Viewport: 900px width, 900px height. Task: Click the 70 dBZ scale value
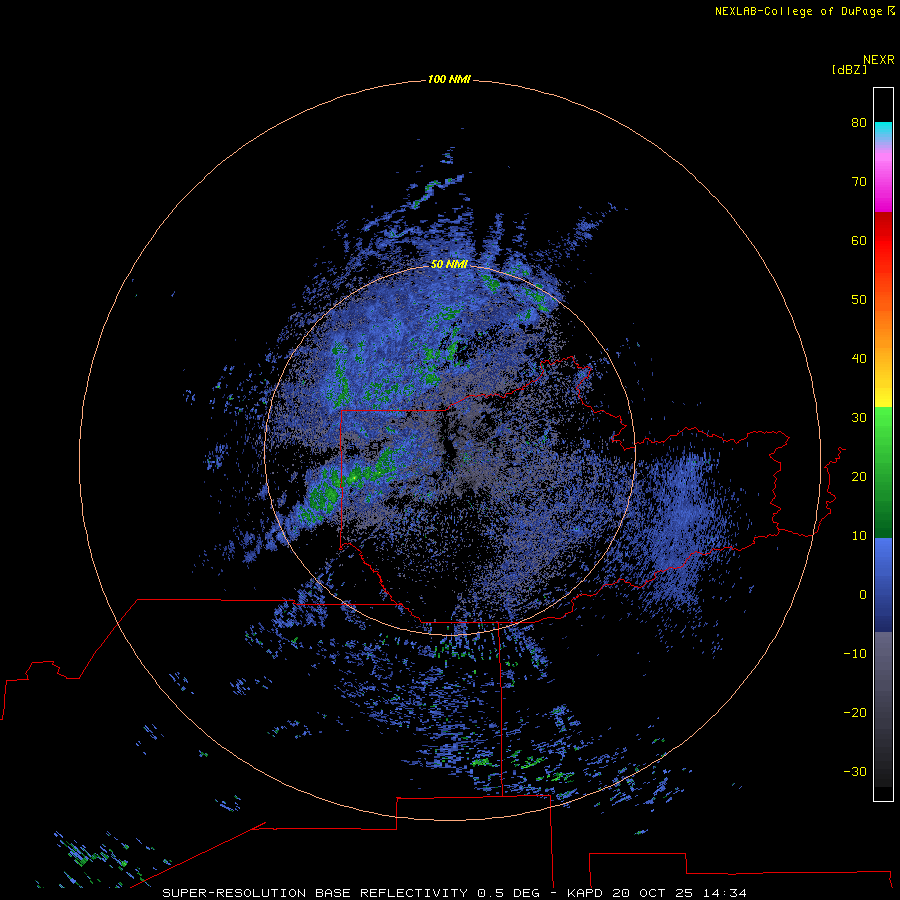tap(859, 181)
